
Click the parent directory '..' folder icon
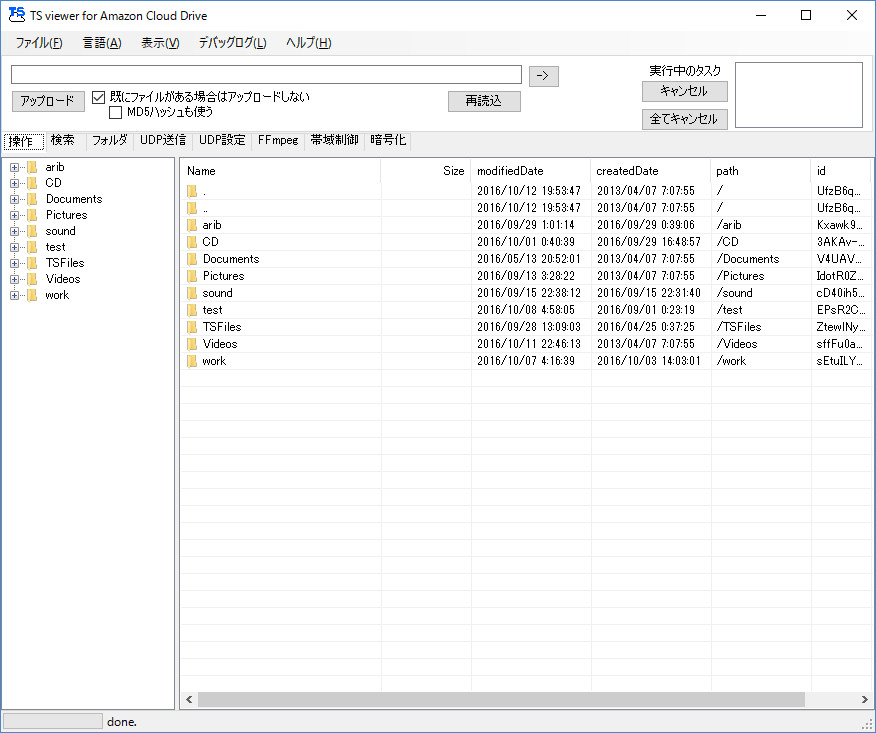point(192,208)
